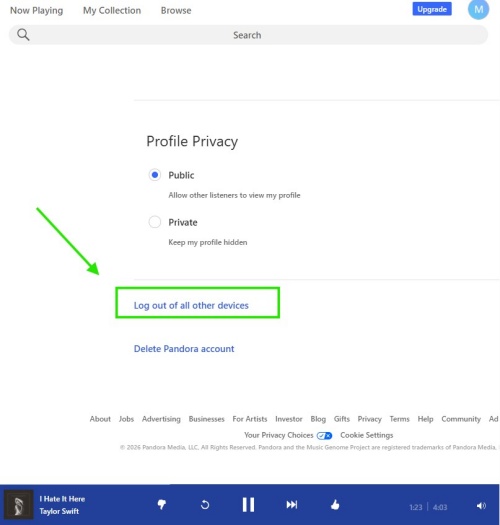Screen dimensions: 500x525
Task: Click the elapsed time 1:23
Action: pos(416,507)
